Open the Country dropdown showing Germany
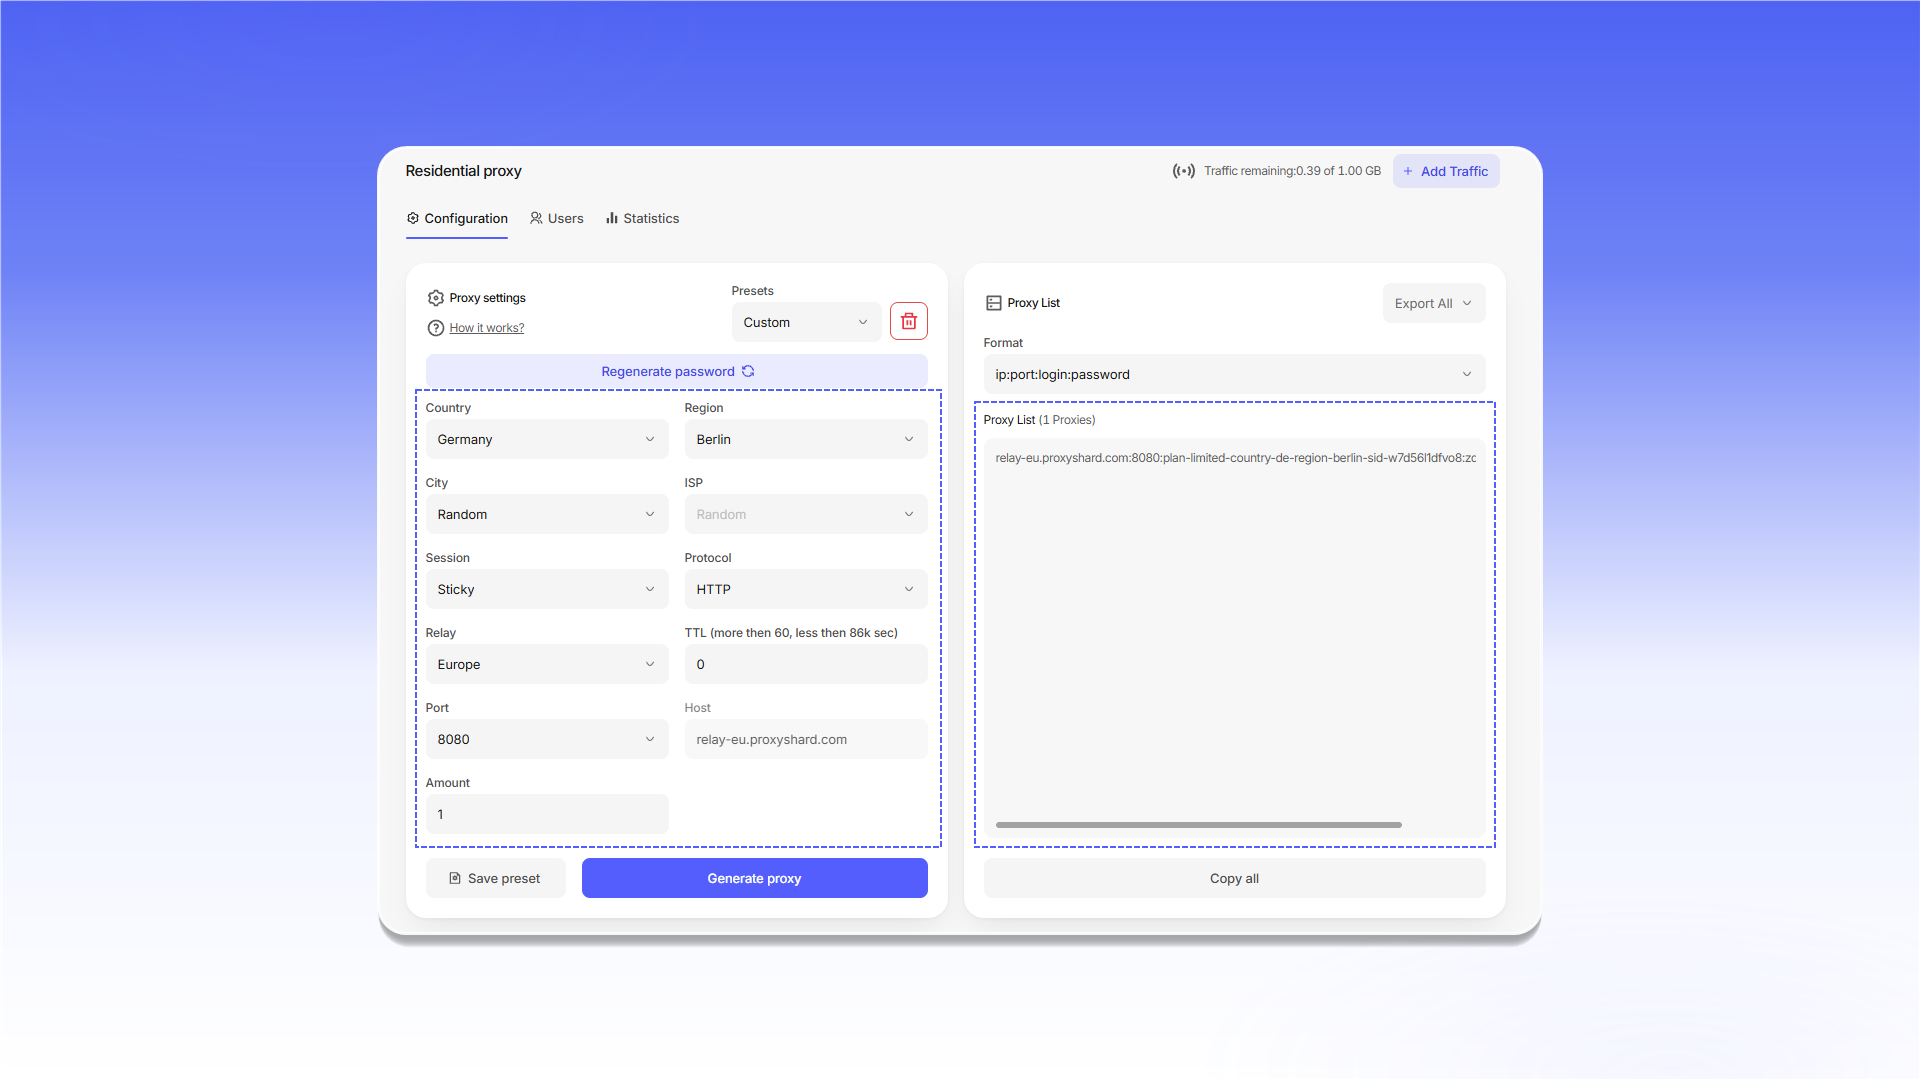Viewport: 1920px width, 1080px height. pyautogui.click(x=547, y=439)
